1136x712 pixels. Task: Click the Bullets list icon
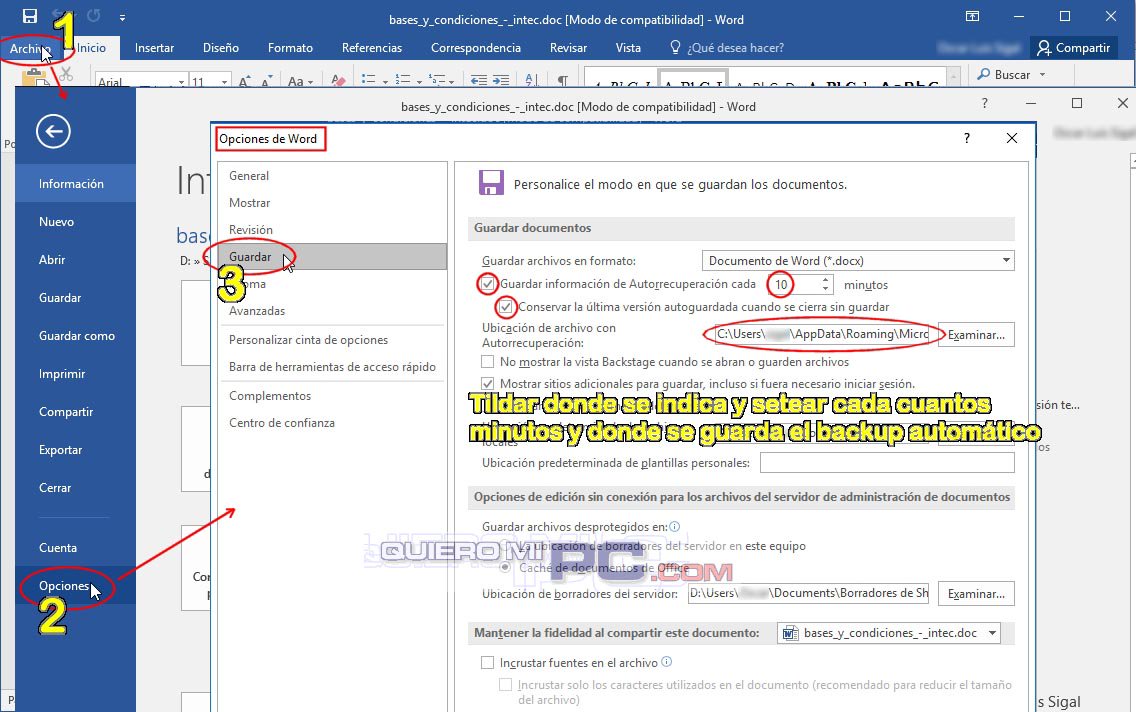coord(368,80)
